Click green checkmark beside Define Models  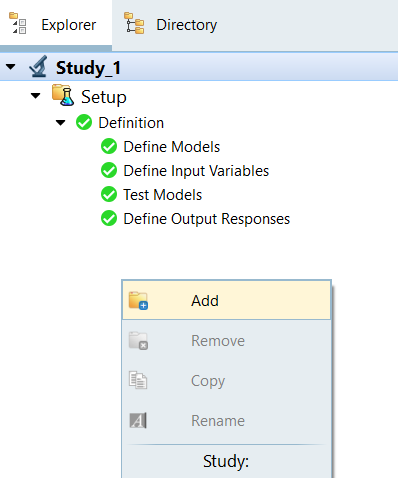coord(109,146)
